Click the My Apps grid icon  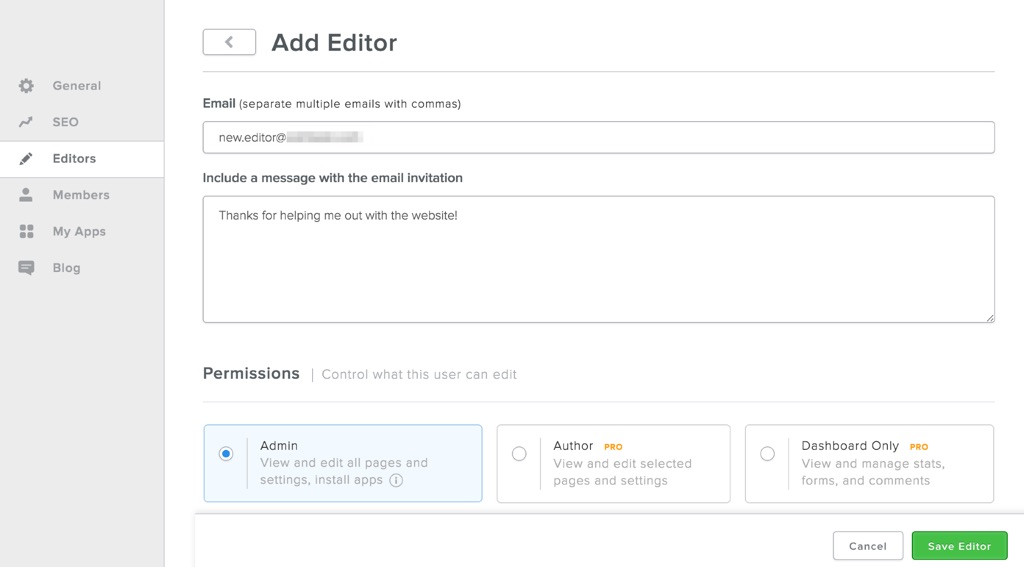tap(27, 232)
